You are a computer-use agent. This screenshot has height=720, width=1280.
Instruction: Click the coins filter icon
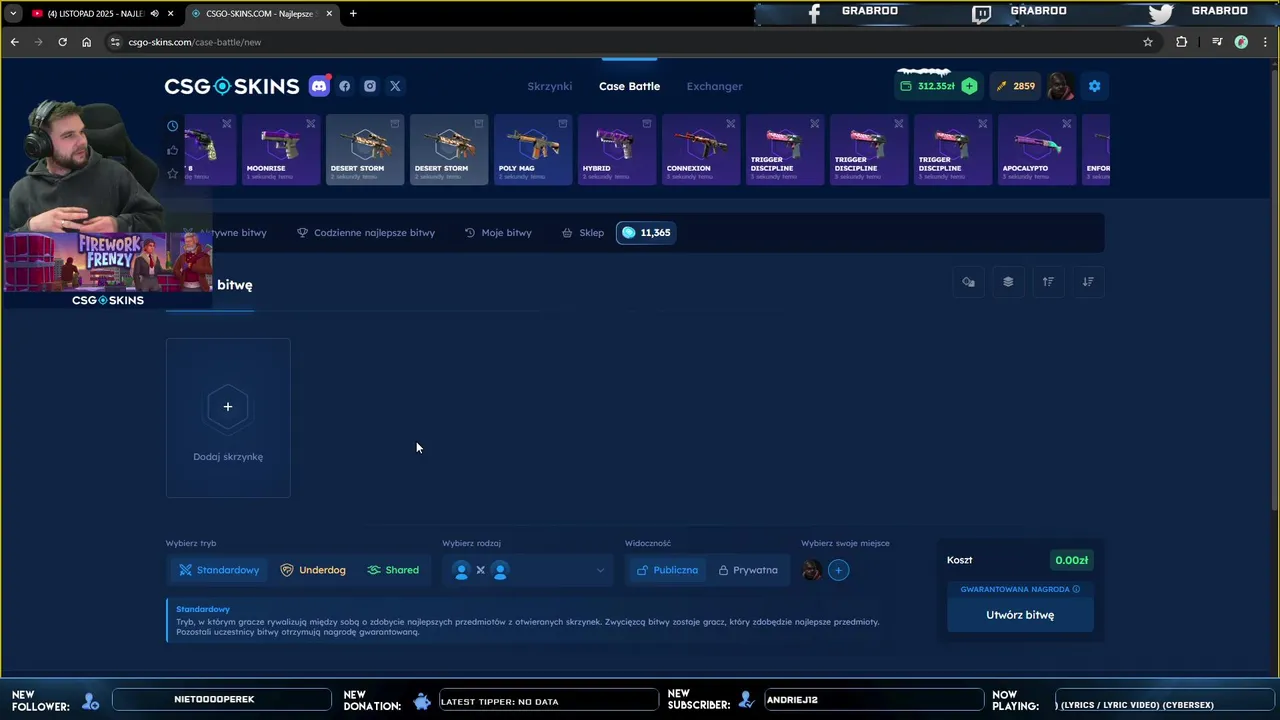(968, 282)
